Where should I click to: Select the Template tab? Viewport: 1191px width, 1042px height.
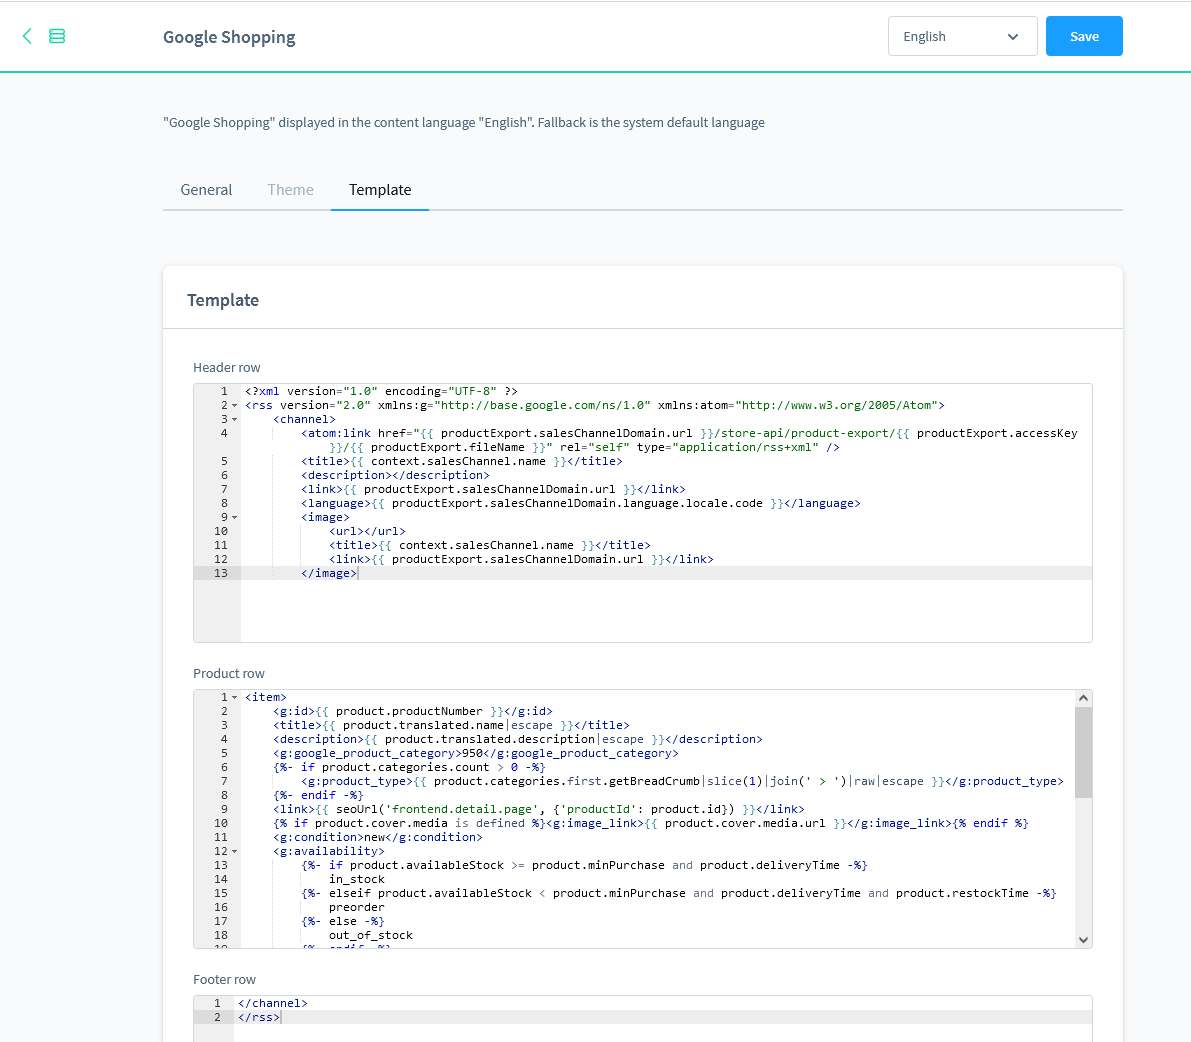coord(380,190)
